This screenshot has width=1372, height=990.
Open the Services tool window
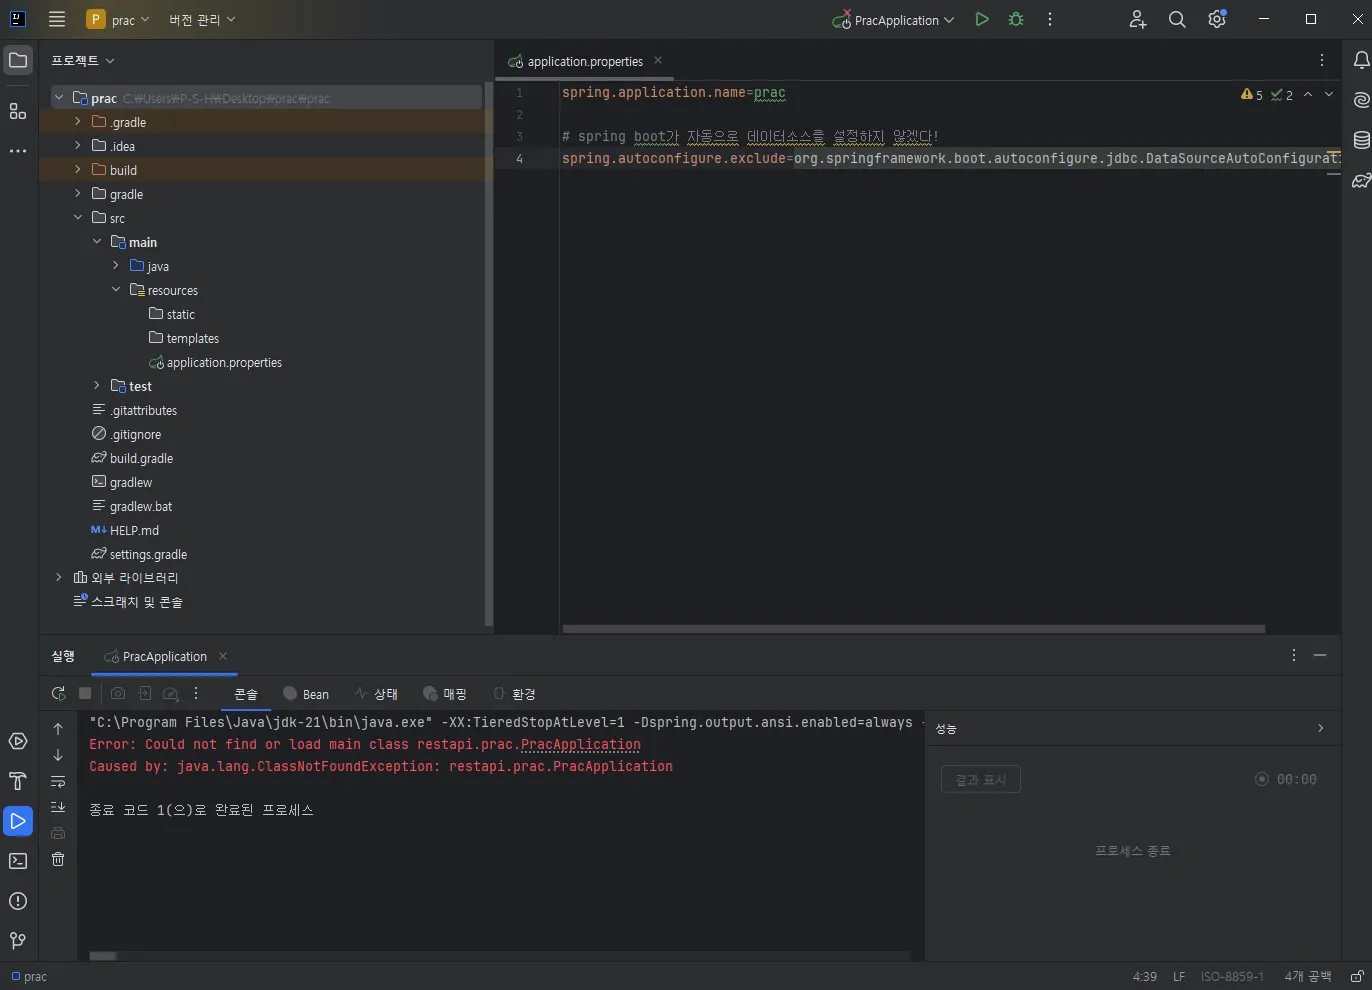pos(18,741)
